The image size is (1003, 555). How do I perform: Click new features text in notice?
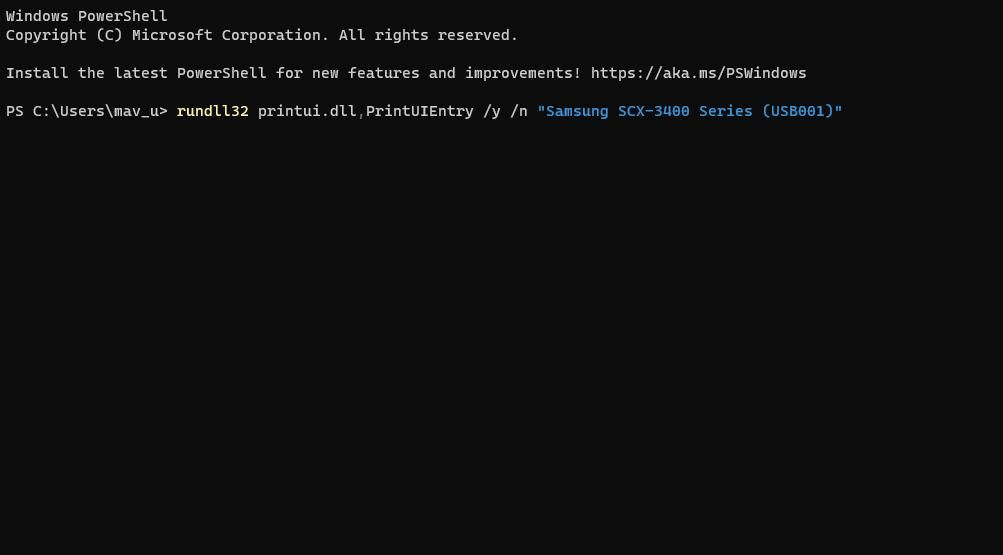(366, 73)
